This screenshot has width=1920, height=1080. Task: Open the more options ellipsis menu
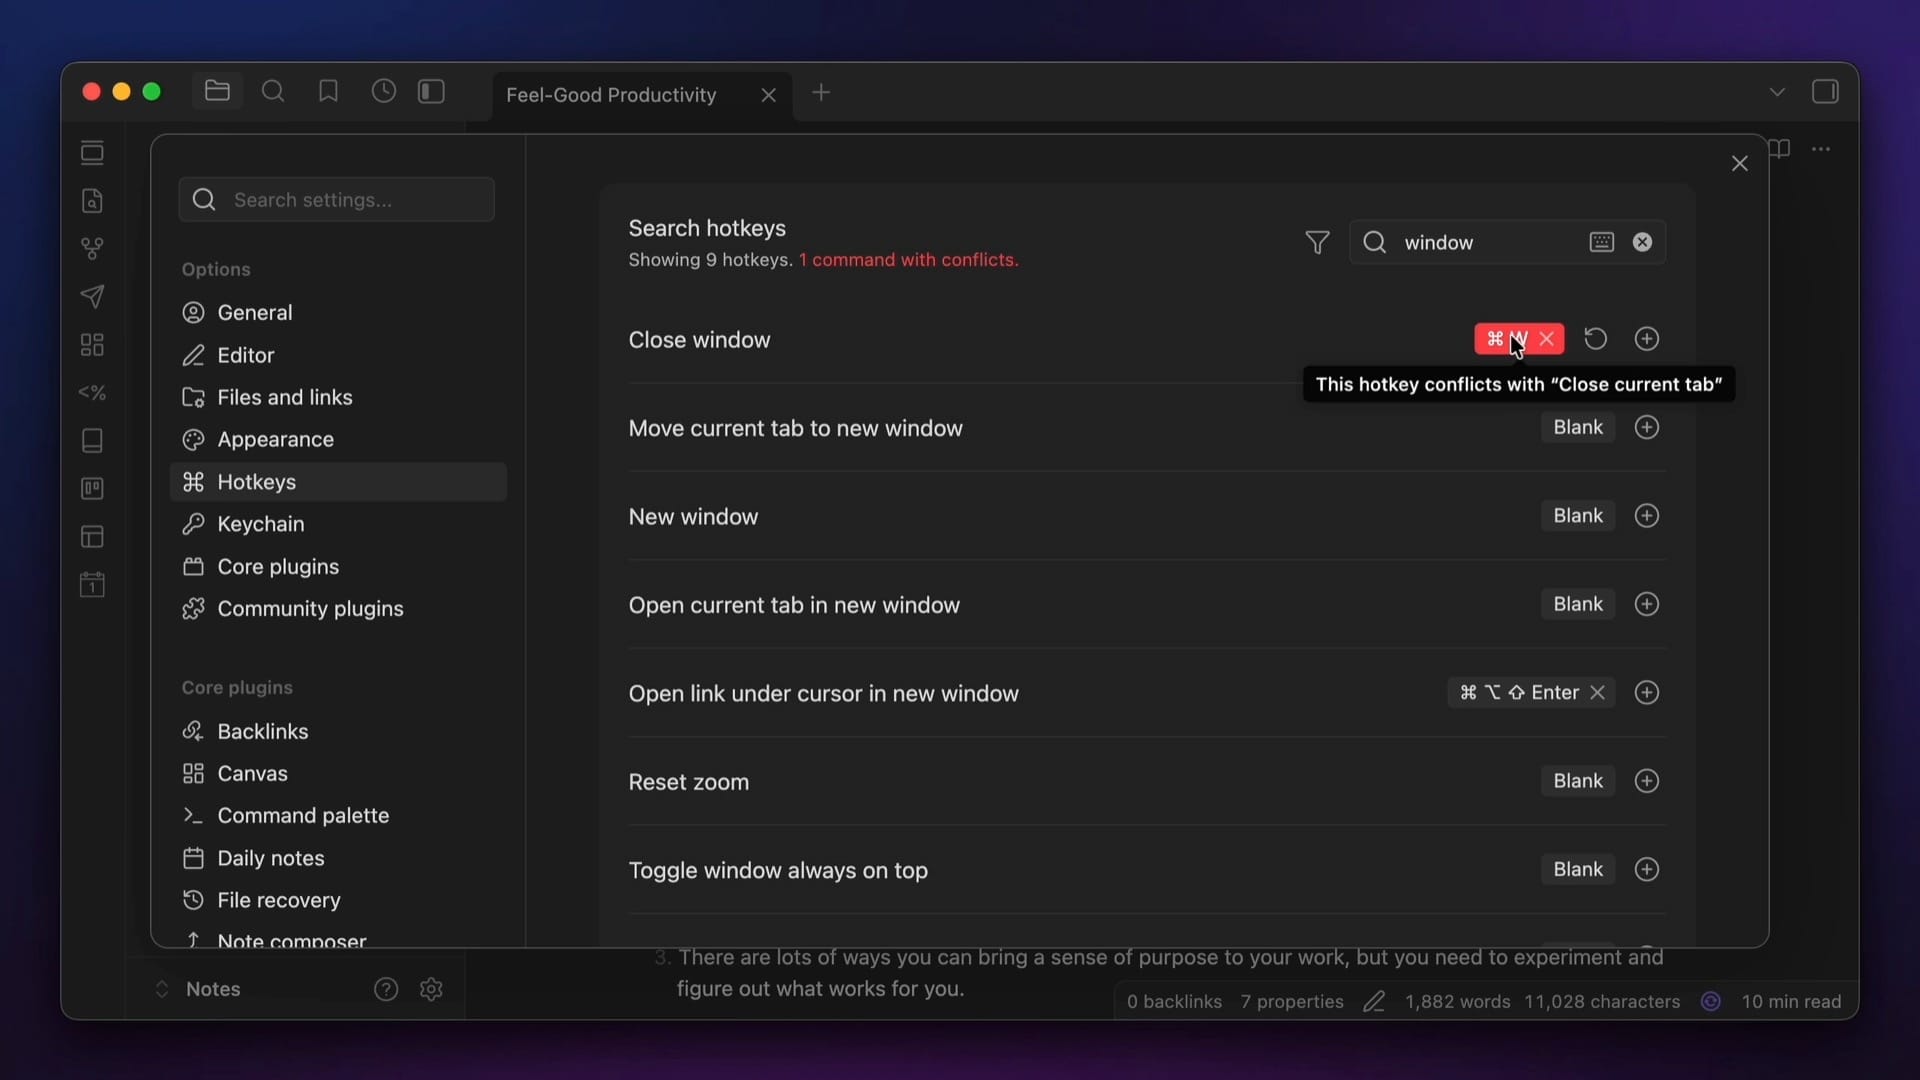1821,149
